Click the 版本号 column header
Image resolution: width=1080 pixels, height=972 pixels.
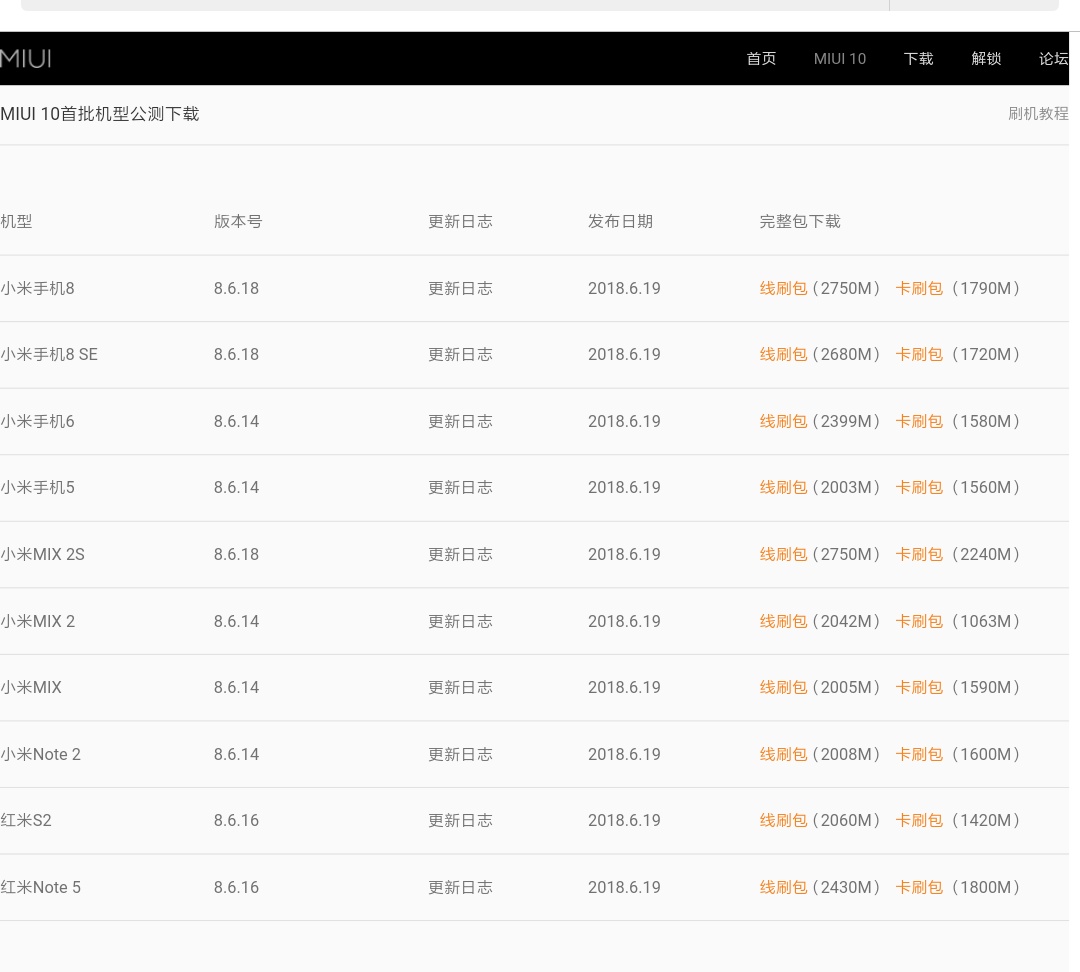point(238,221)
